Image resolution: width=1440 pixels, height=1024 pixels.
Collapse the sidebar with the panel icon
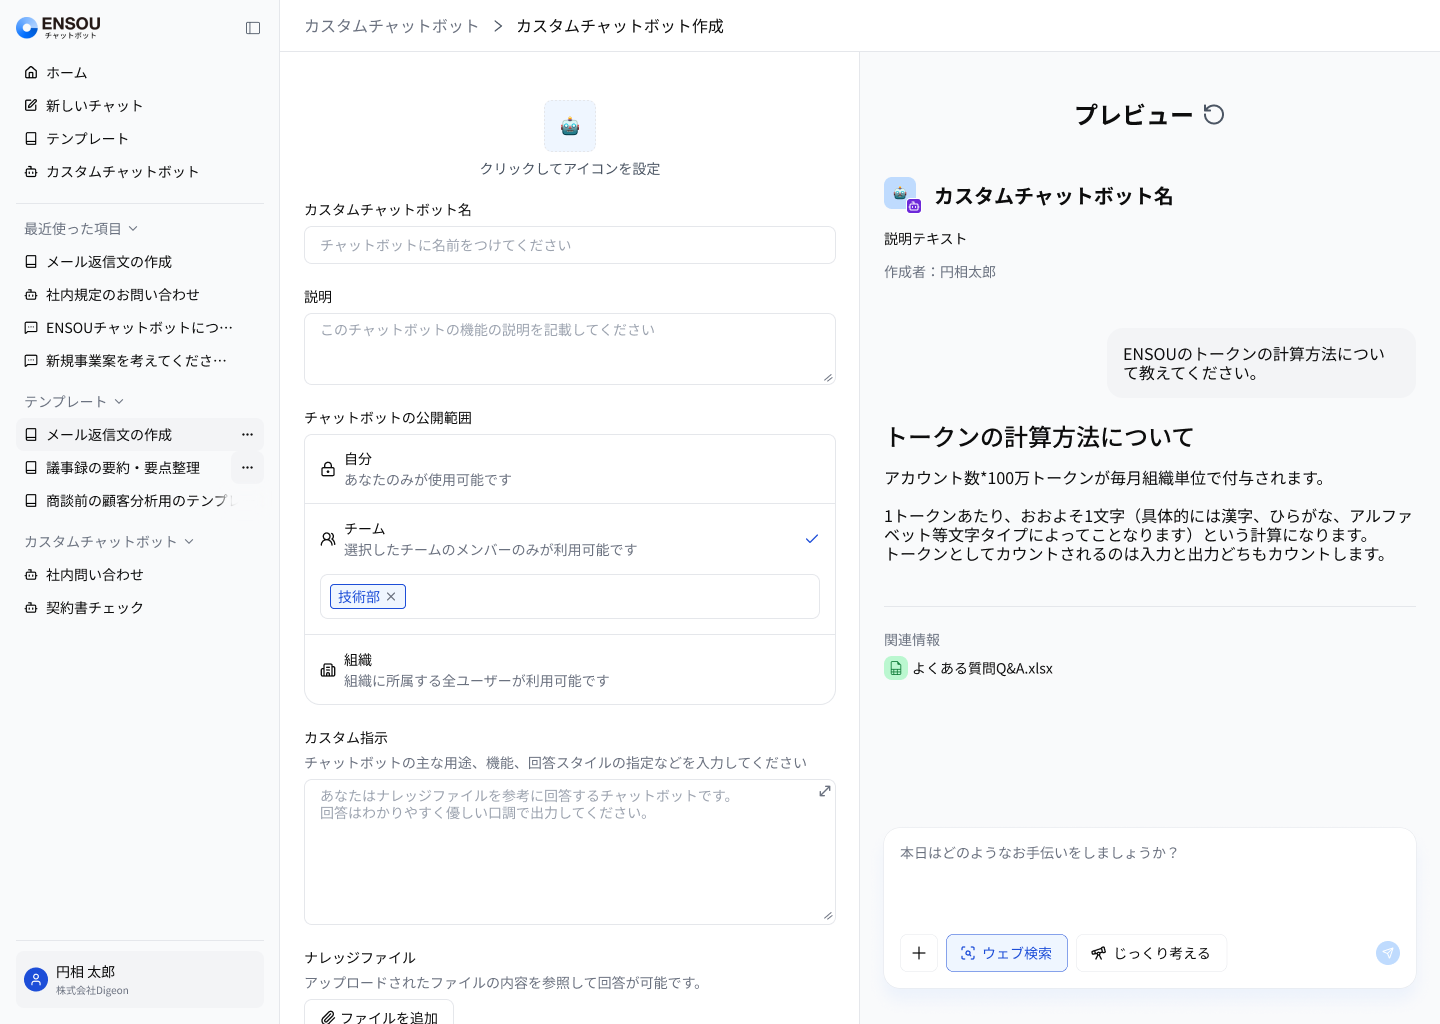point(253,28)
